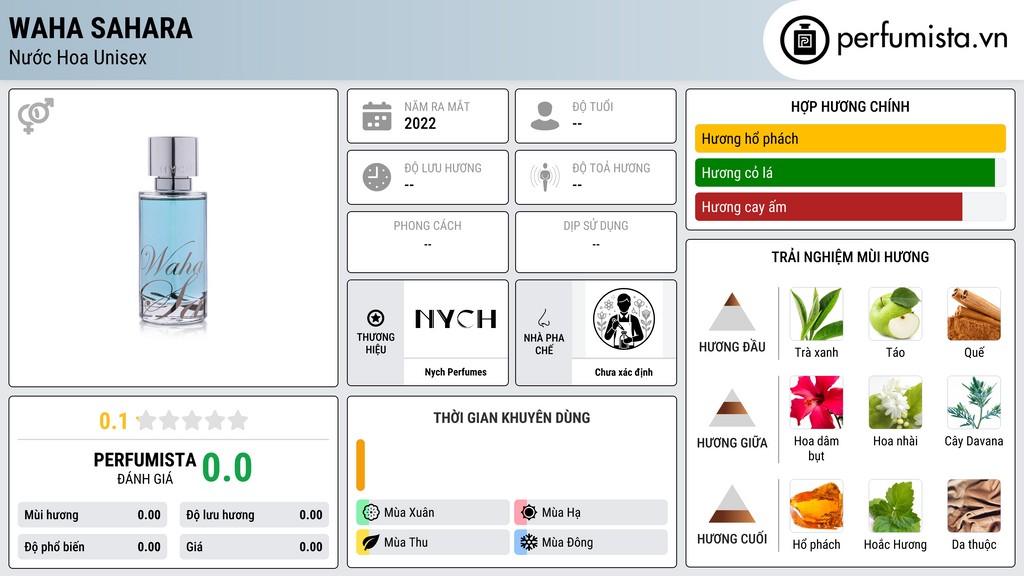Select the Hoắc Hương patchouli note image
Viewport: 1024px width, 576px height.
point(895,506)
